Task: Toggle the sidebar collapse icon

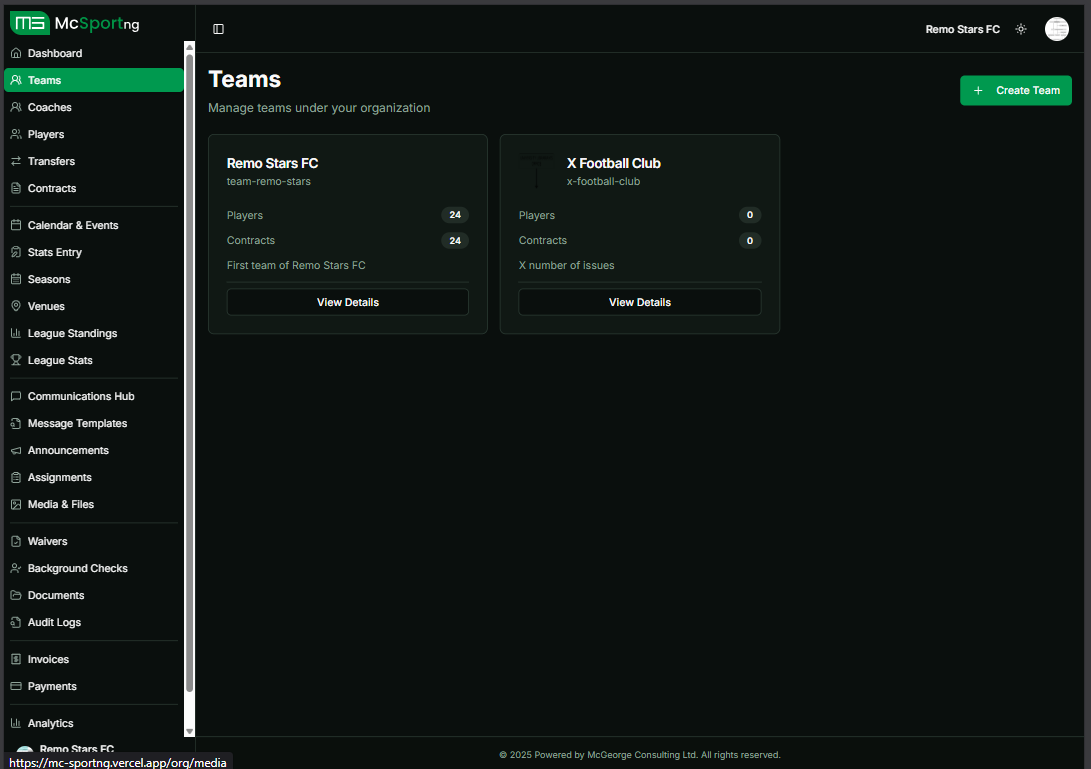Action: (x=219, y=29)
